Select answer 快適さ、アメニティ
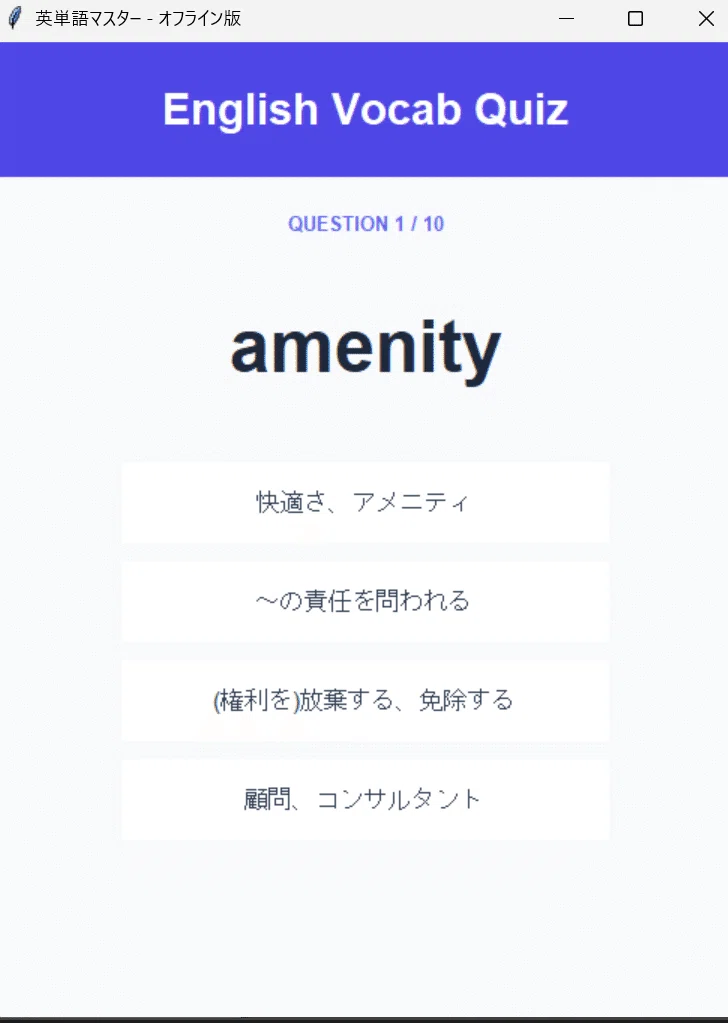Image resolution: width=728 pixels, height=1023 pixels. coord(365,502)
